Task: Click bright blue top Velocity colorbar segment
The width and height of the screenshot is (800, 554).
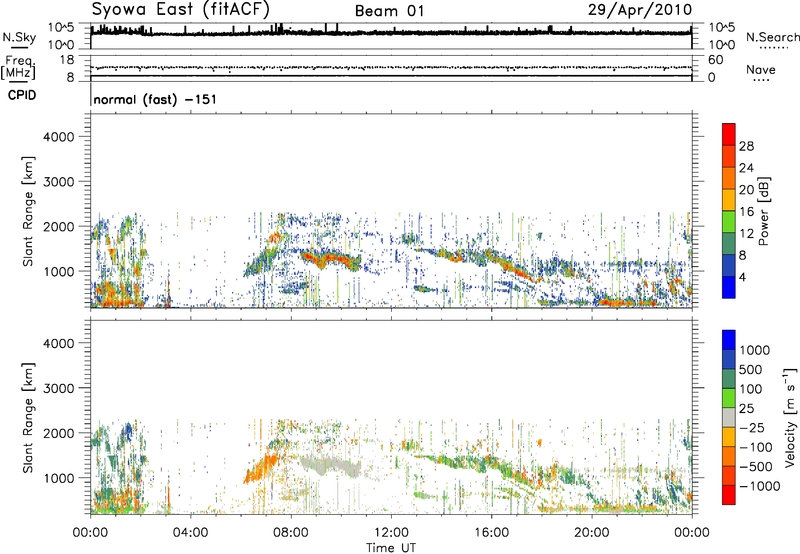Action: (729, 340)
